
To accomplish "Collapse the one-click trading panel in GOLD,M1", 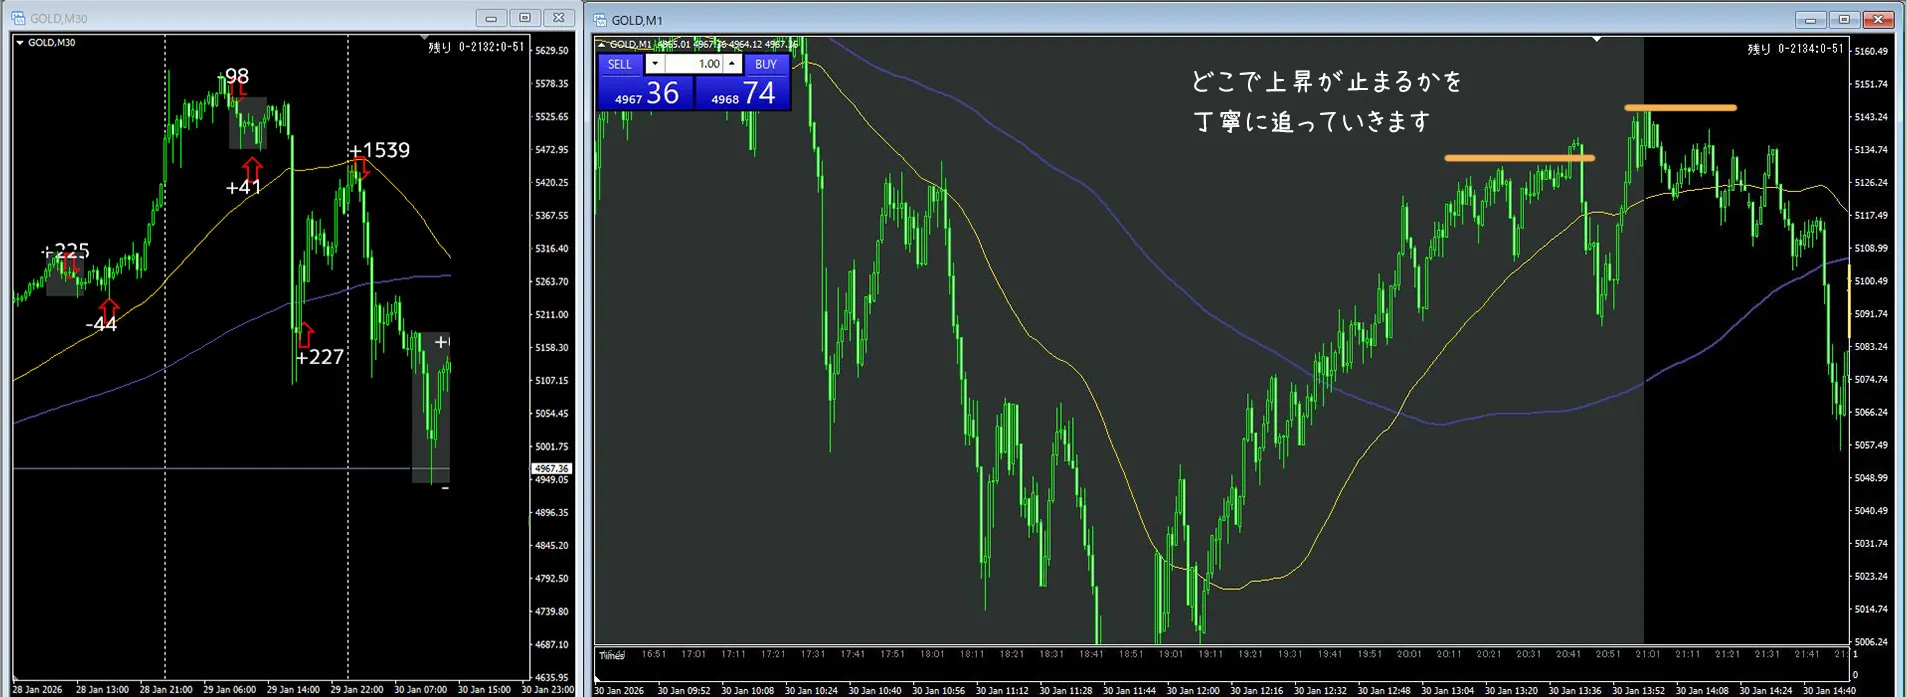I will click(x=600, y=44).
